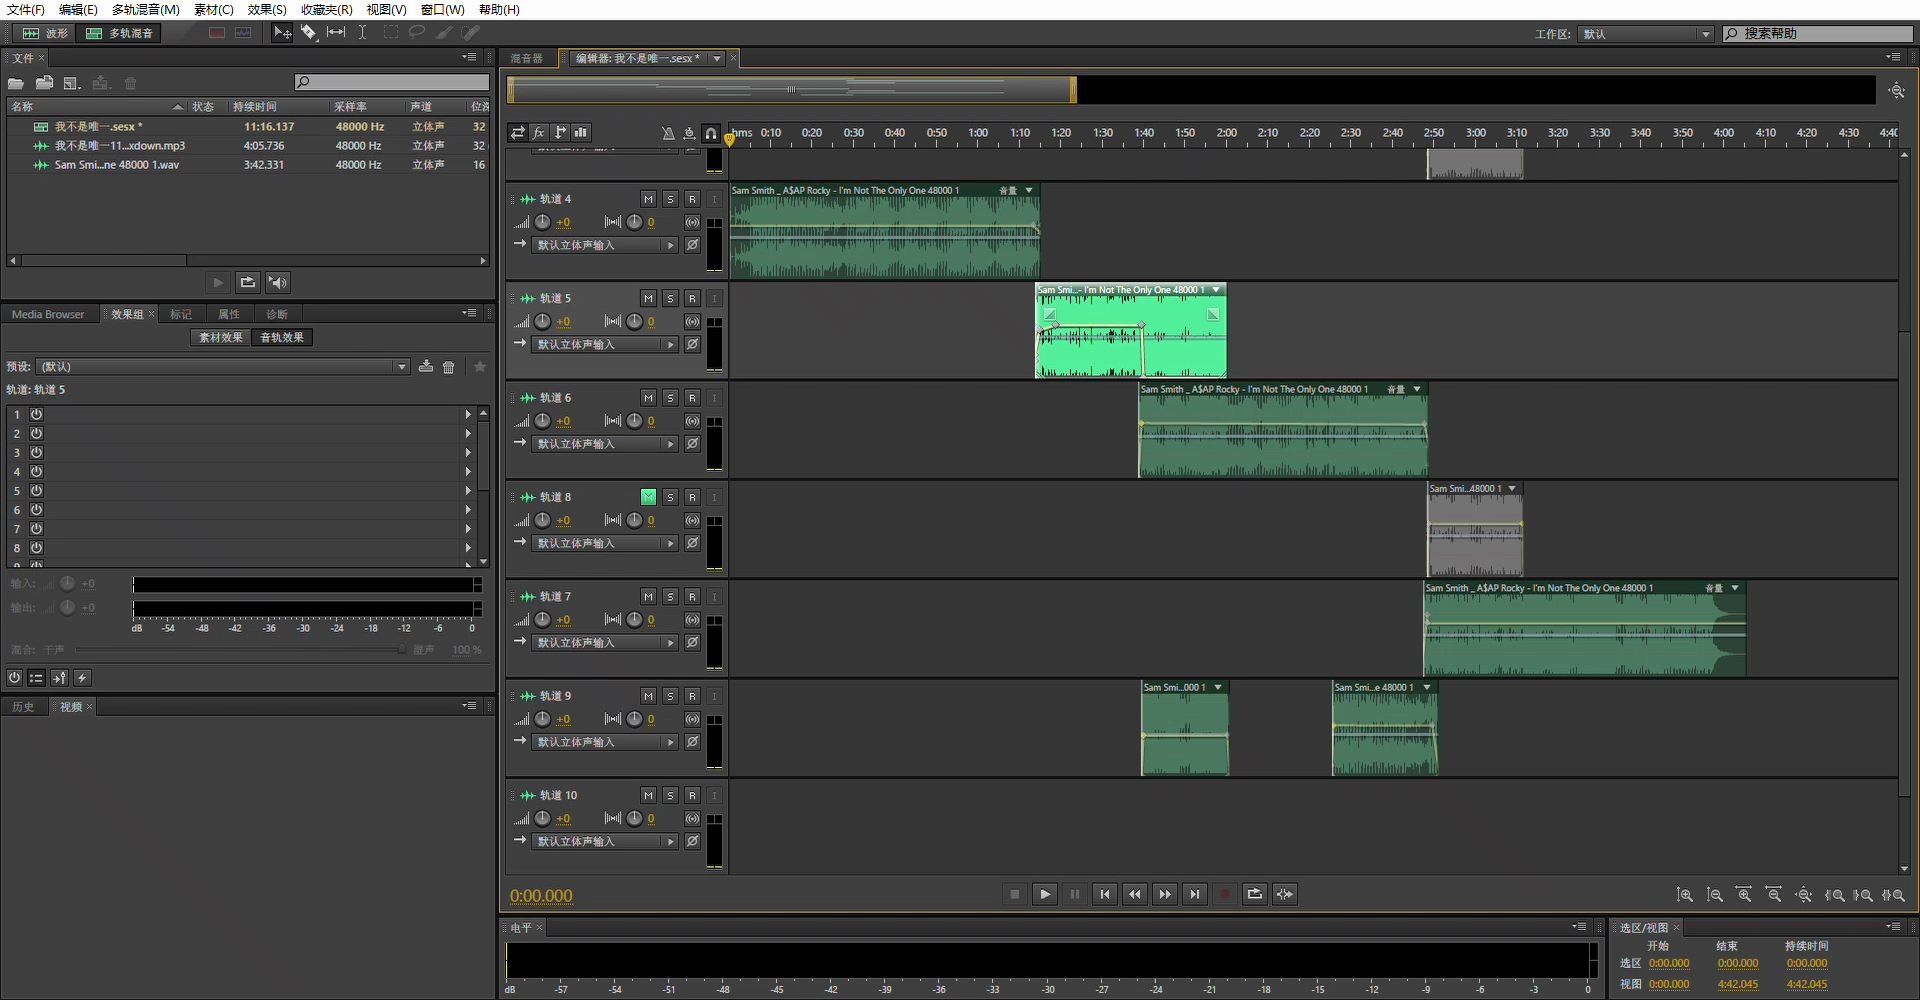Open editor session tab dropdown arrow
This screenshot has width=1920, height=1000.
(716, 59)
